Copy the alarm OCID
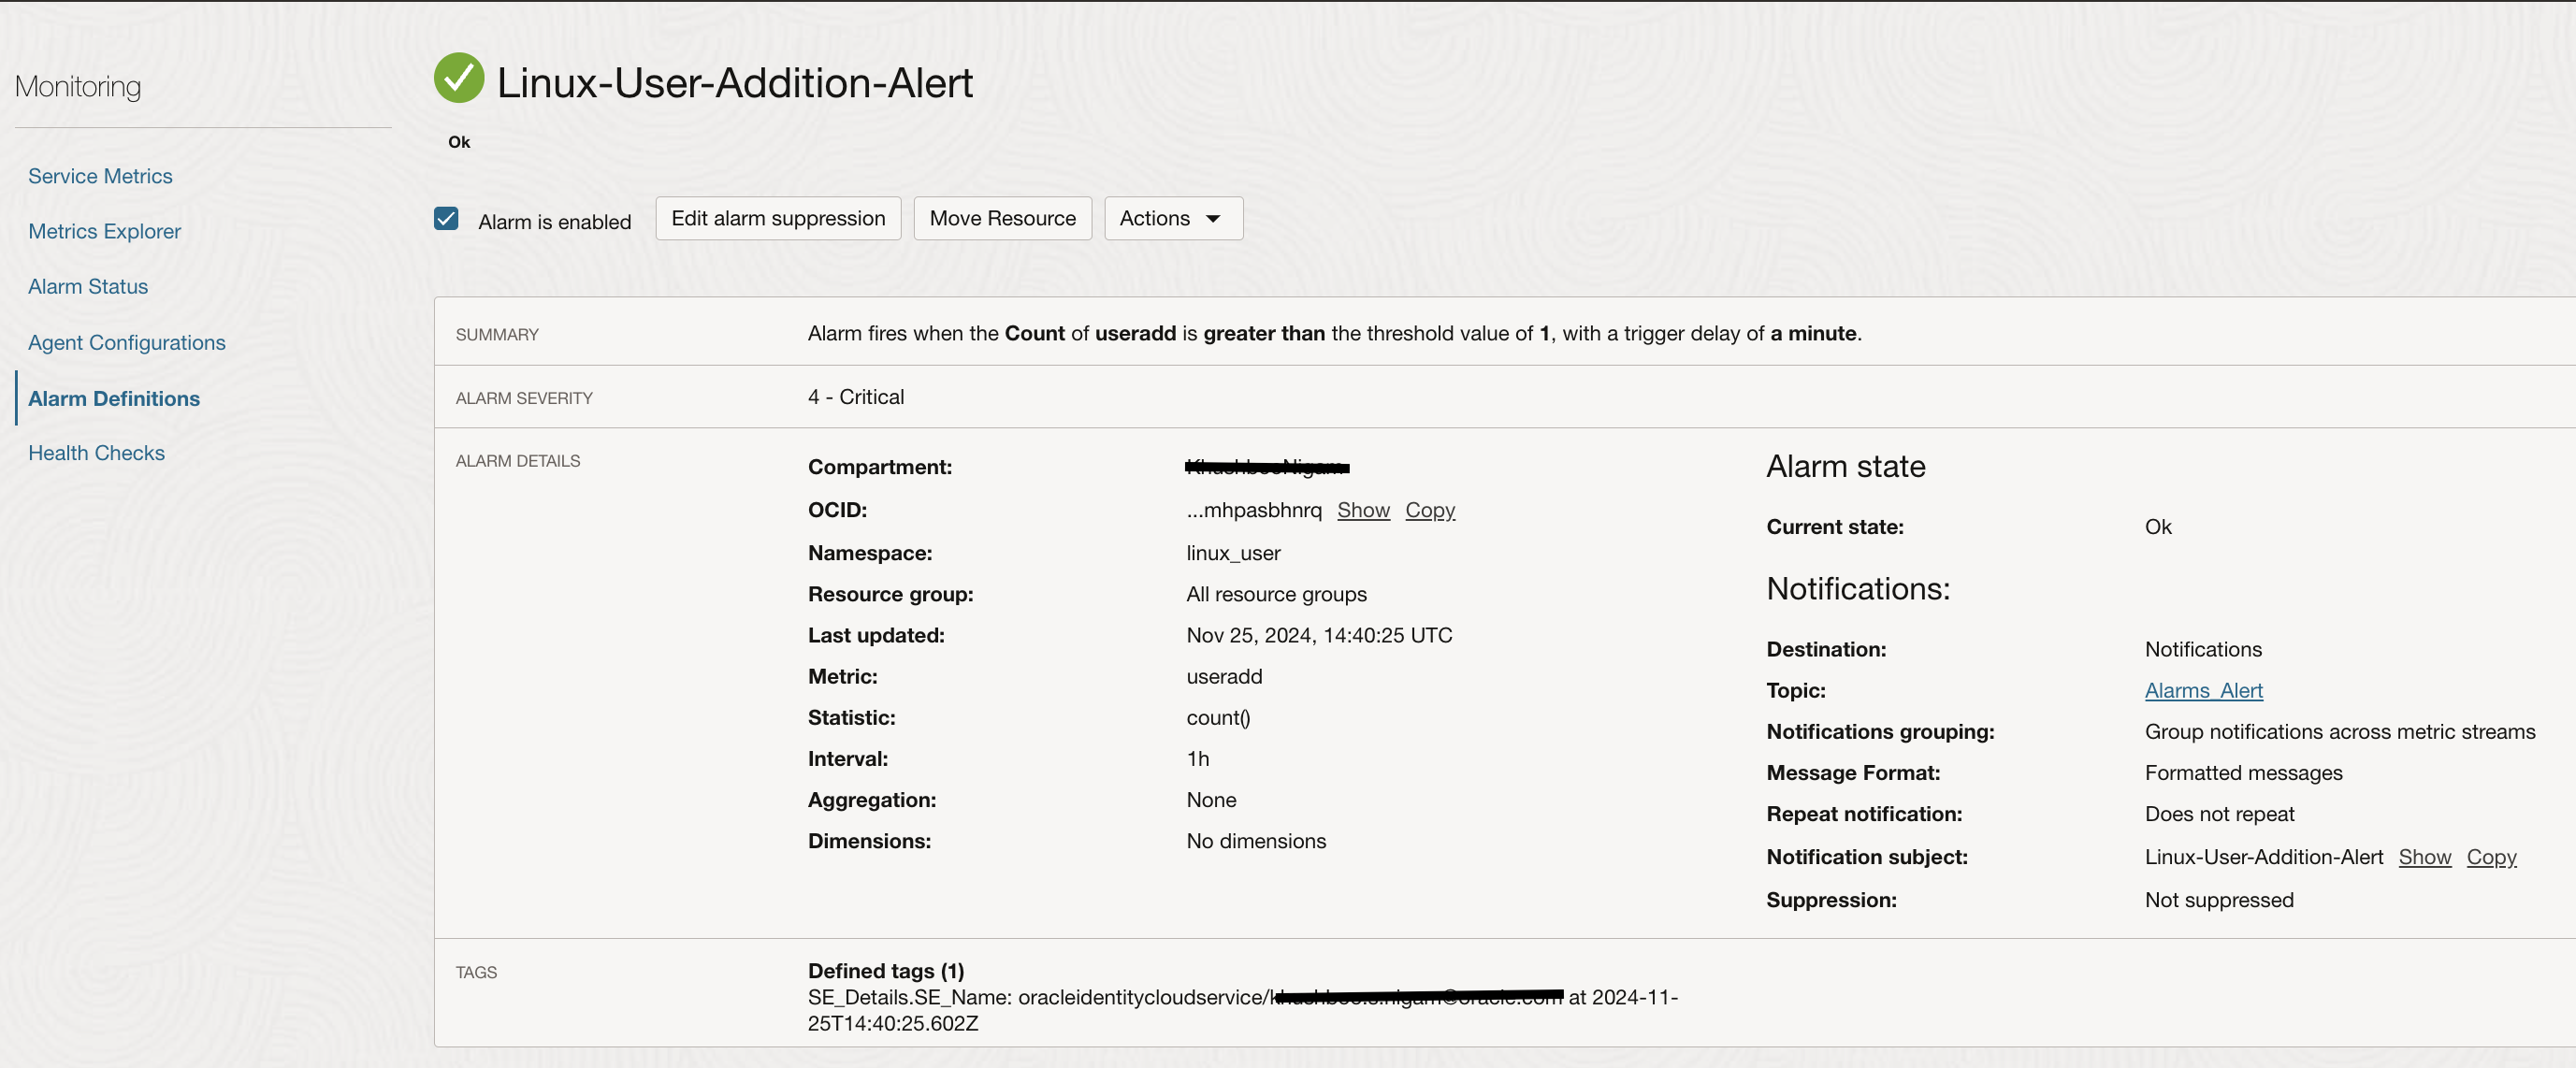This screenshot has width=2576, height=1068. (x=1429, y=510)
